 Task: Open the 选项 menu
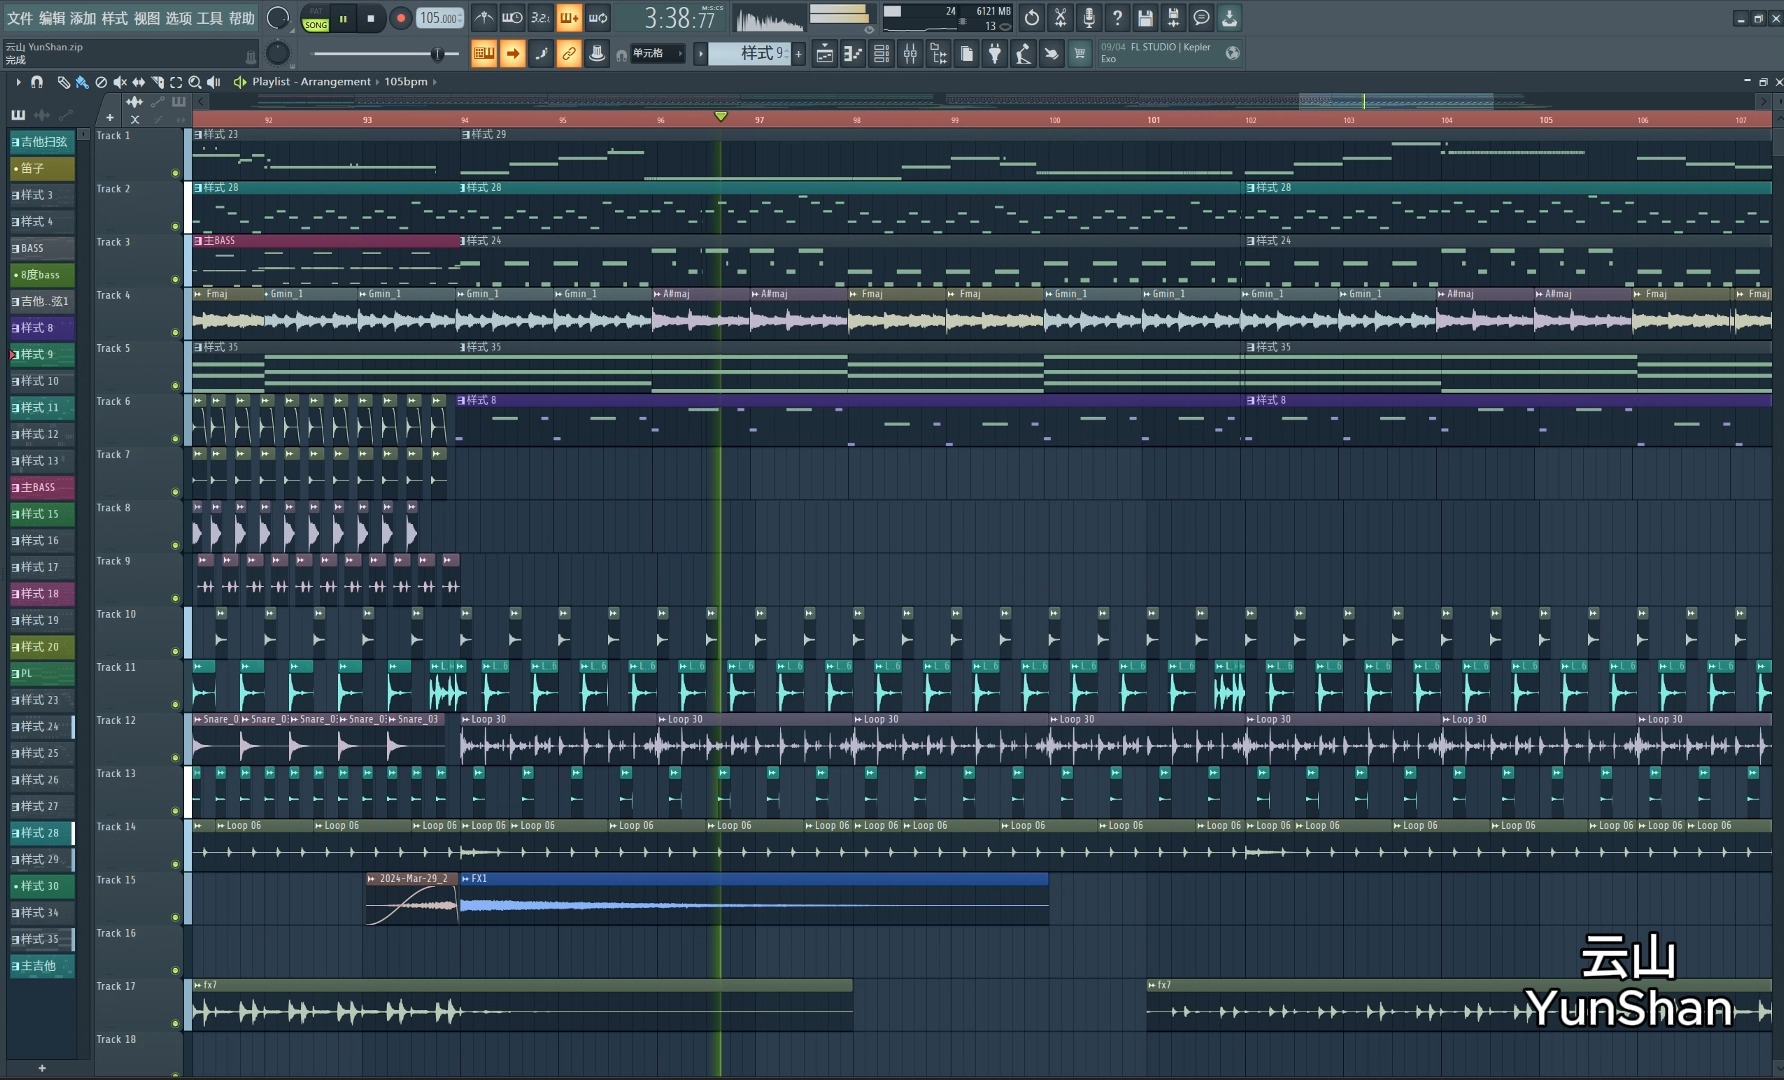coord(178,18)
